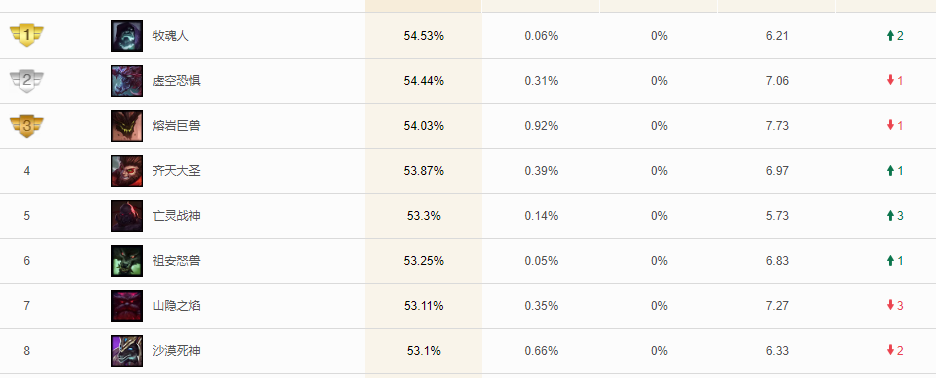Click the 山隐之焰 champion portrait

point(127,306)
